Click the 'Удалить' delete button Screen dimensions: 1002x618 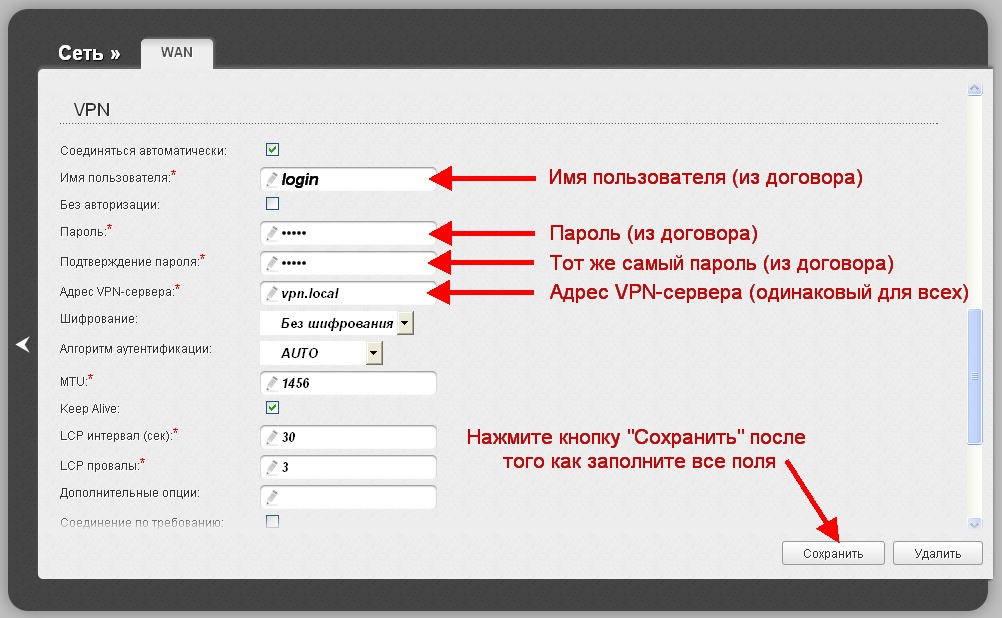(937, 553)
